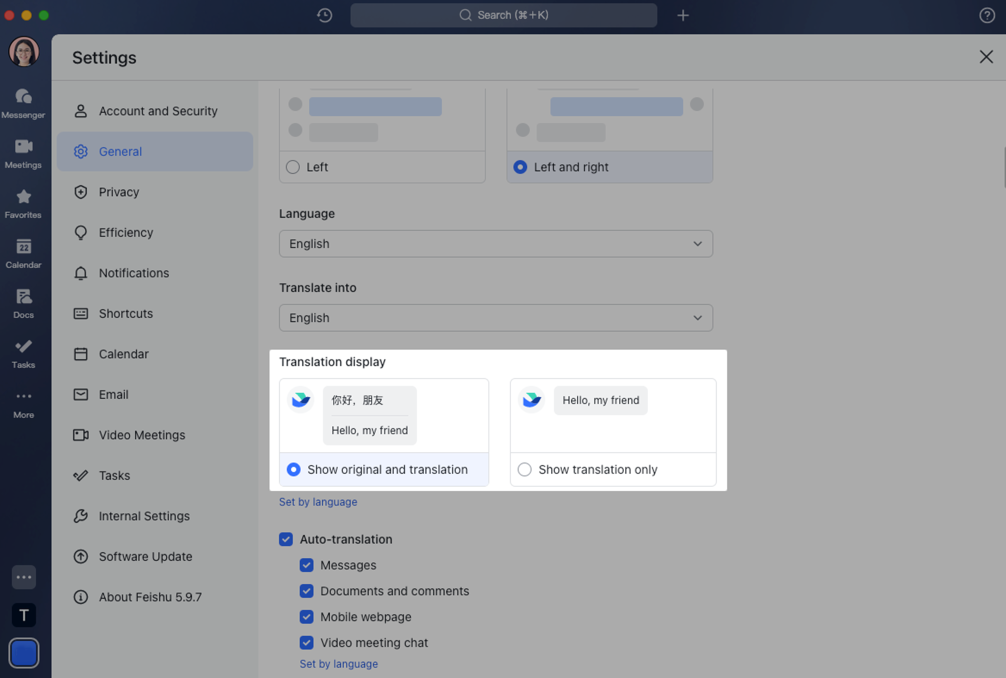The height and width of the screenshot is (678, 1006).
Task: Open the help question mark icon
Action: click(x=987, y=15)
